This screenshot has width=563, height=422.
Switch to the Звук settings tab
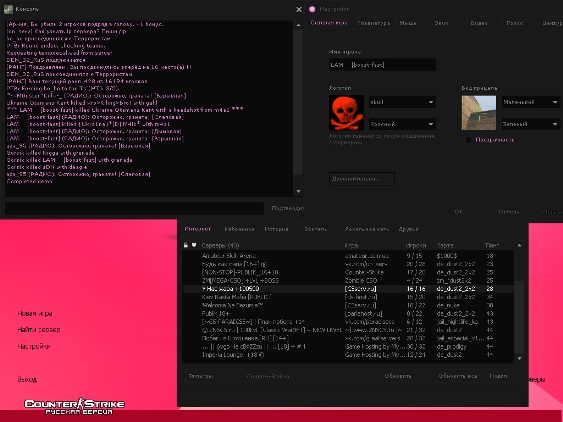tap(441, 23)
